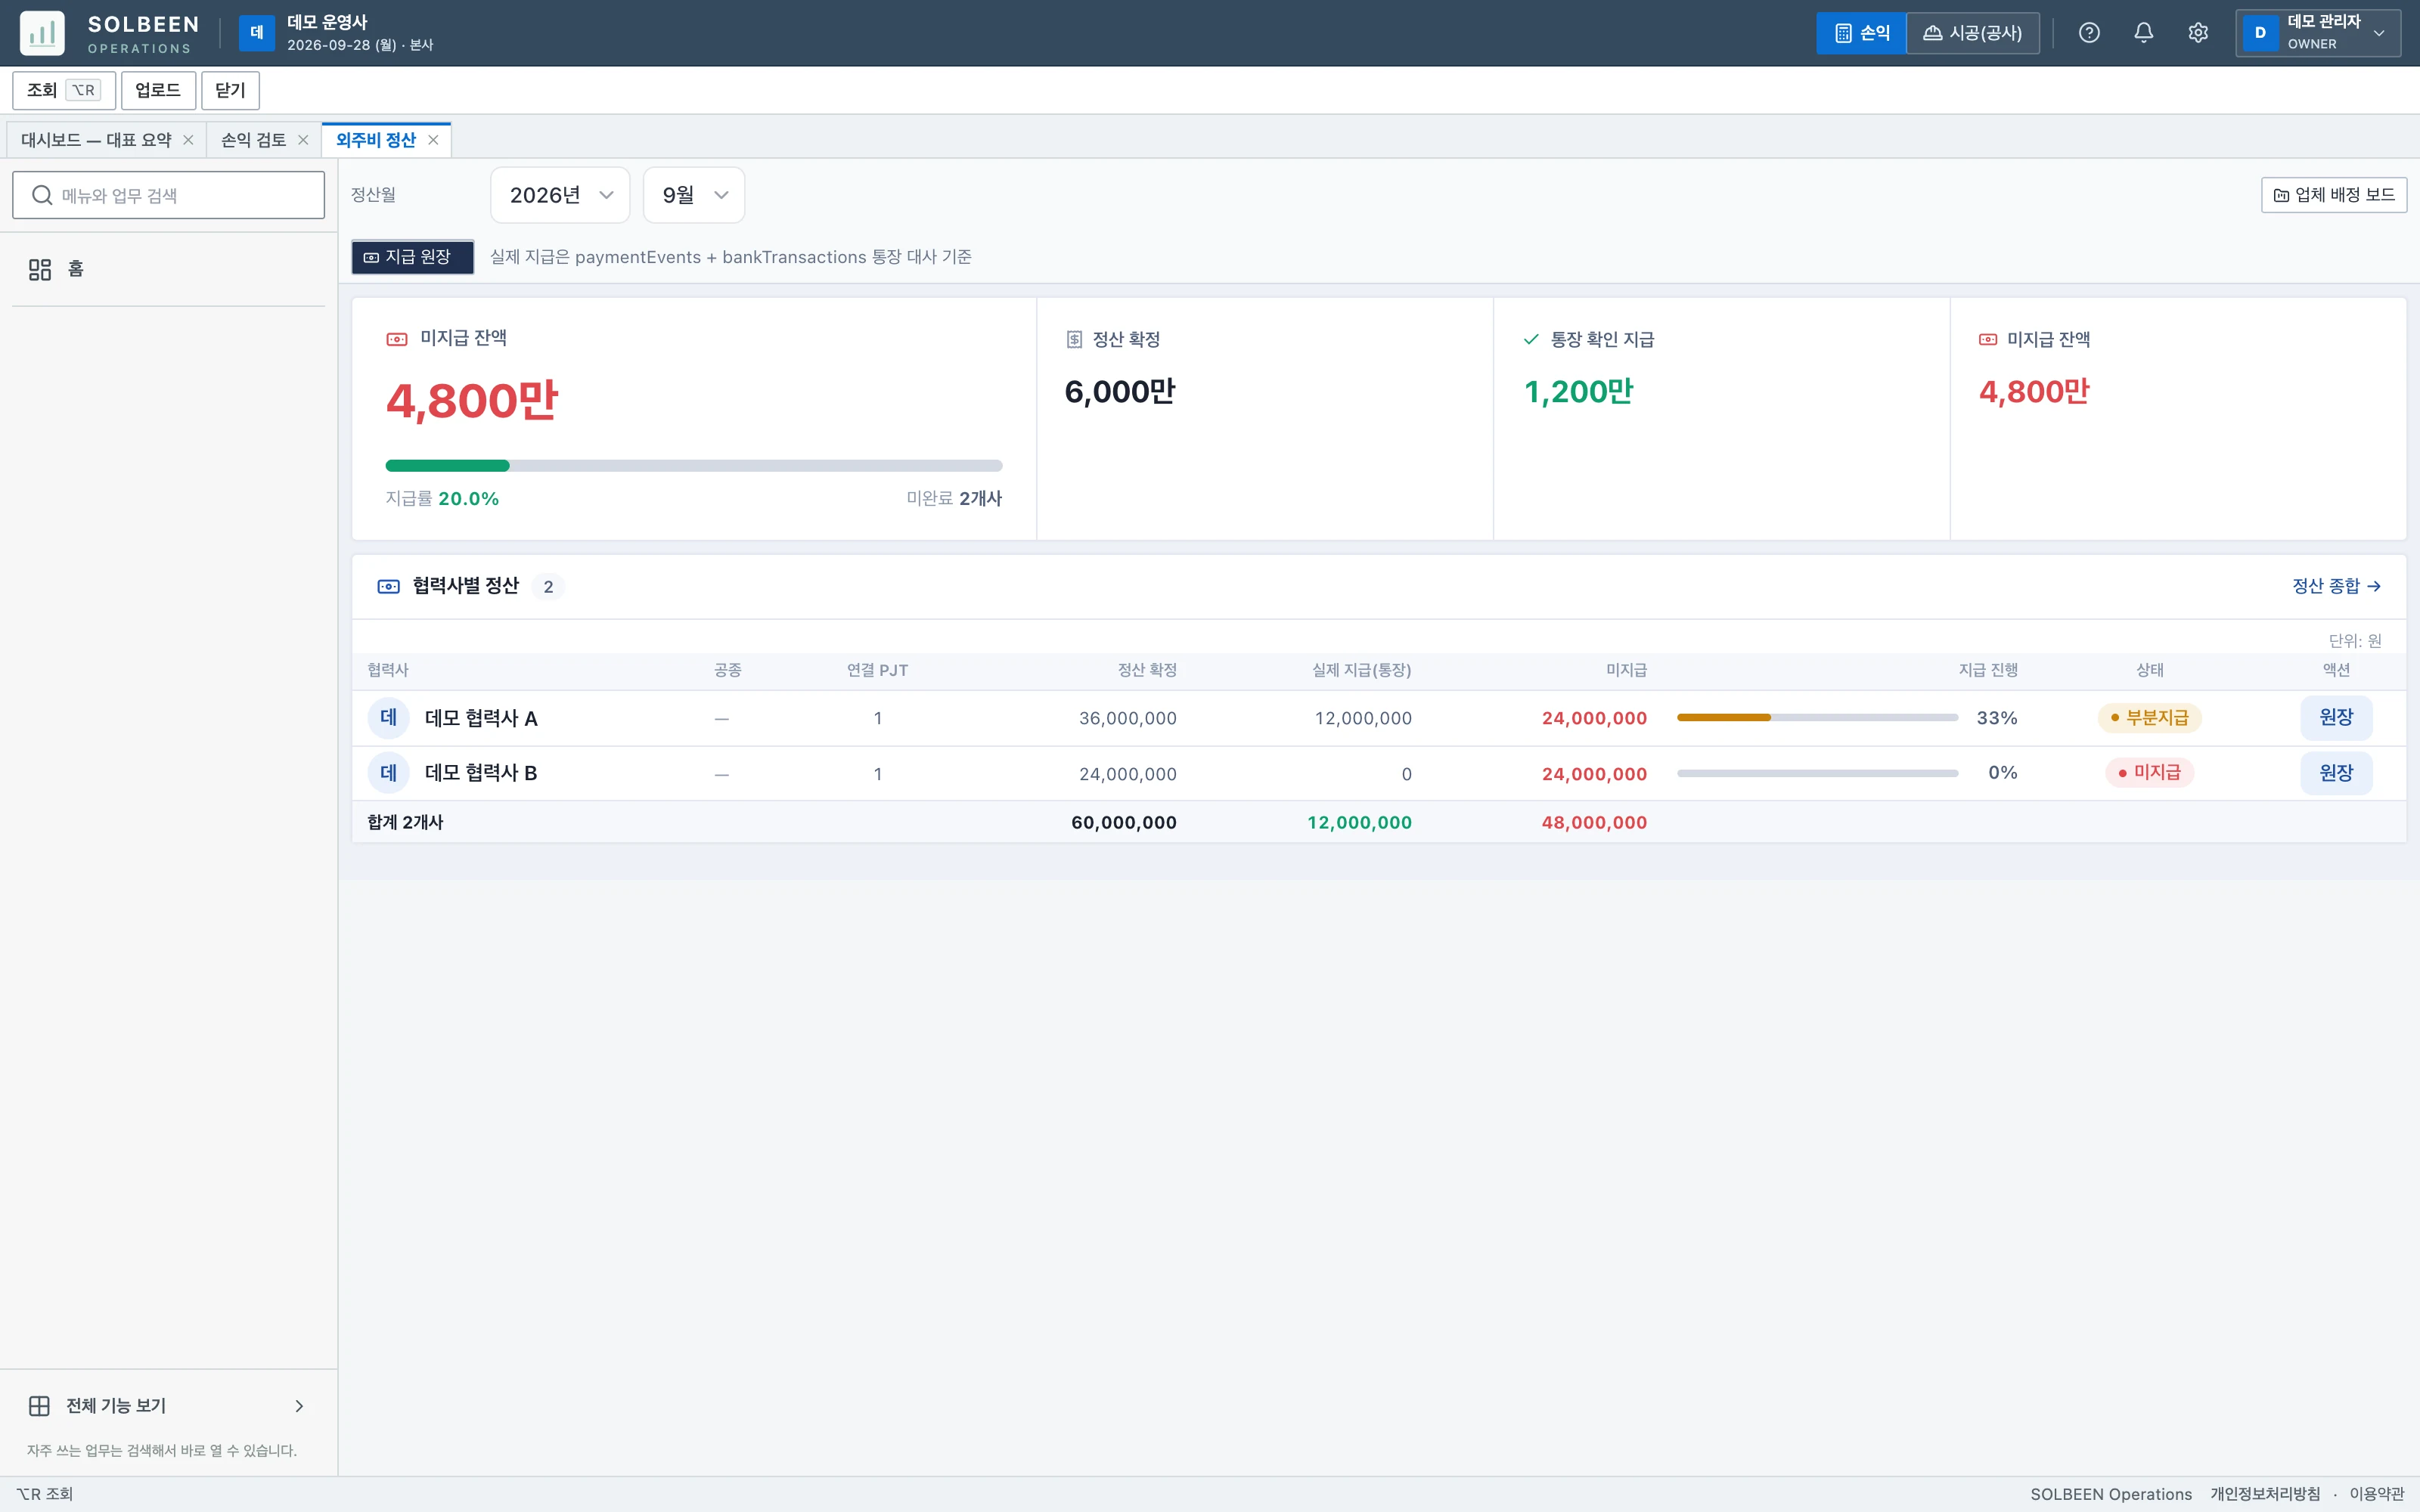Select the 외주비 정산 tab
The height and width of the screenshot is (1512, 2420).
[x=376, y=140]
